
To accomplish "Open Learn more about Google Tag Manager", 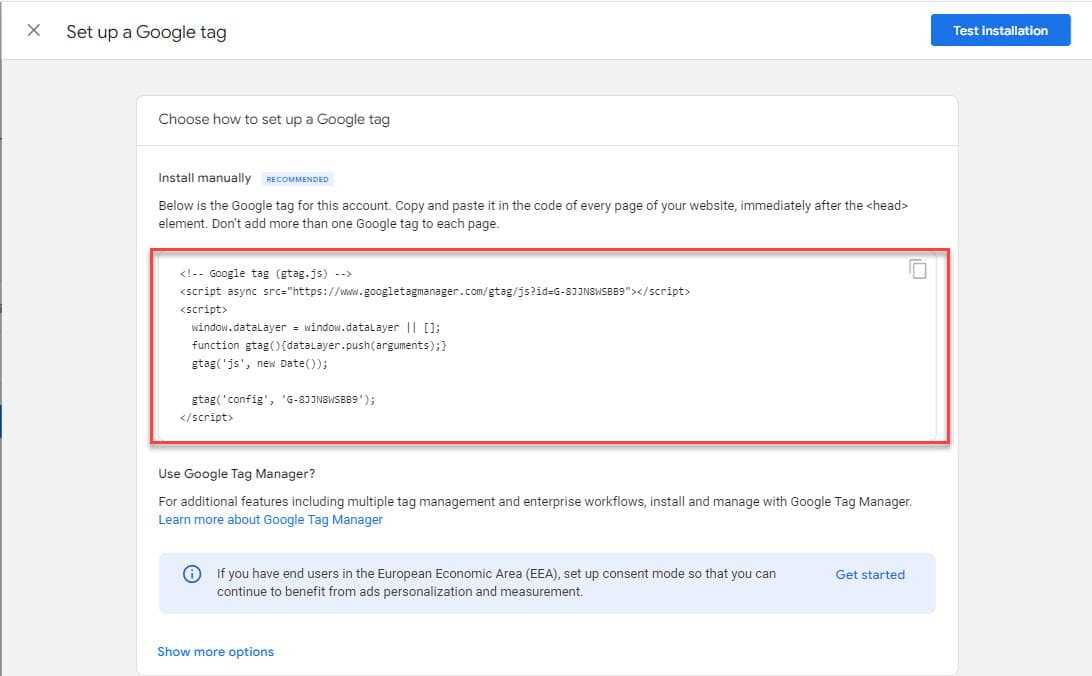I will (x=270, y=520).
